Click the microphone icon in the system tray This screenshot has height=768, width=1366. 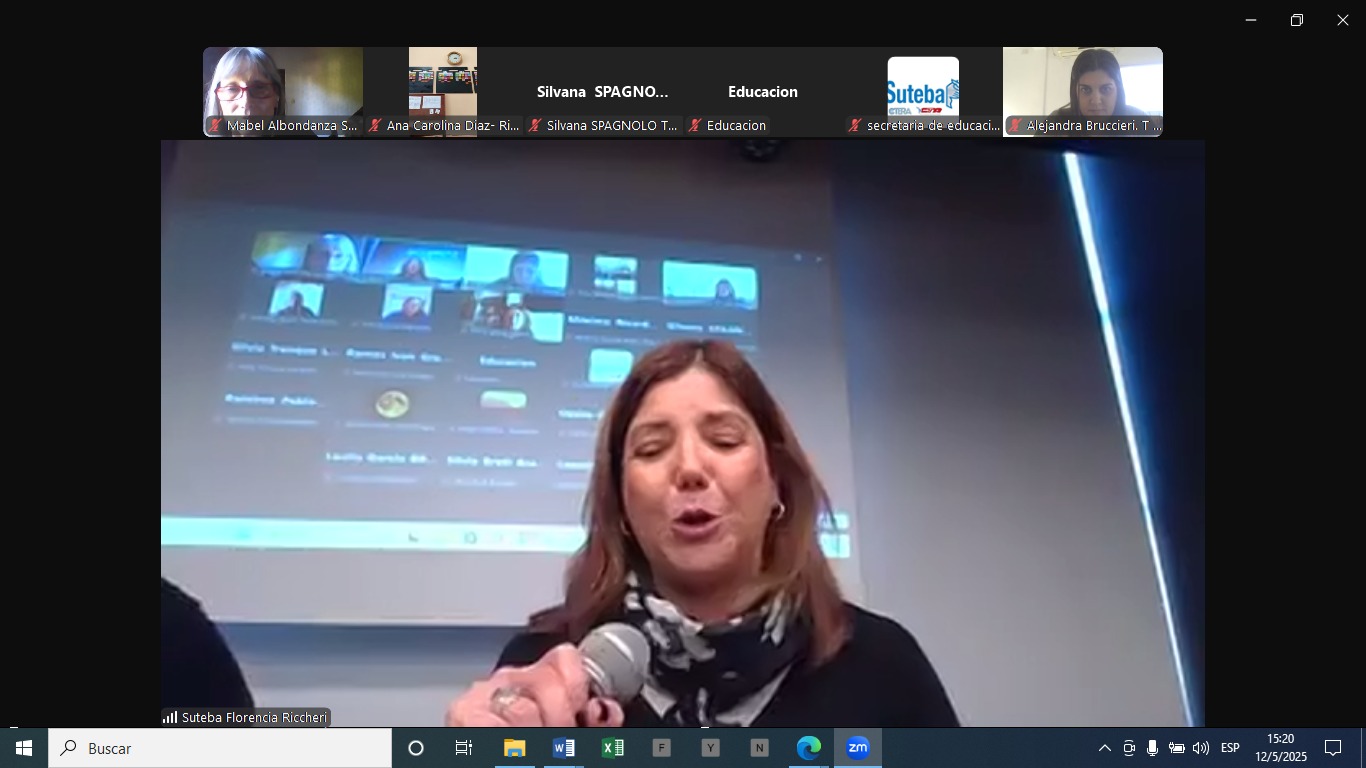[1152, 748]
